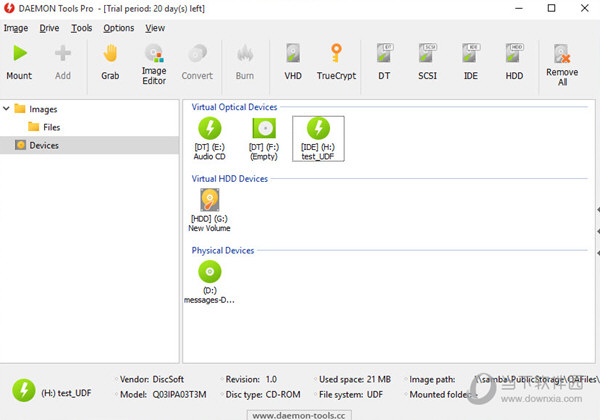Select Devices in the left tree
The image size is (600, 420).
(90, 145)
